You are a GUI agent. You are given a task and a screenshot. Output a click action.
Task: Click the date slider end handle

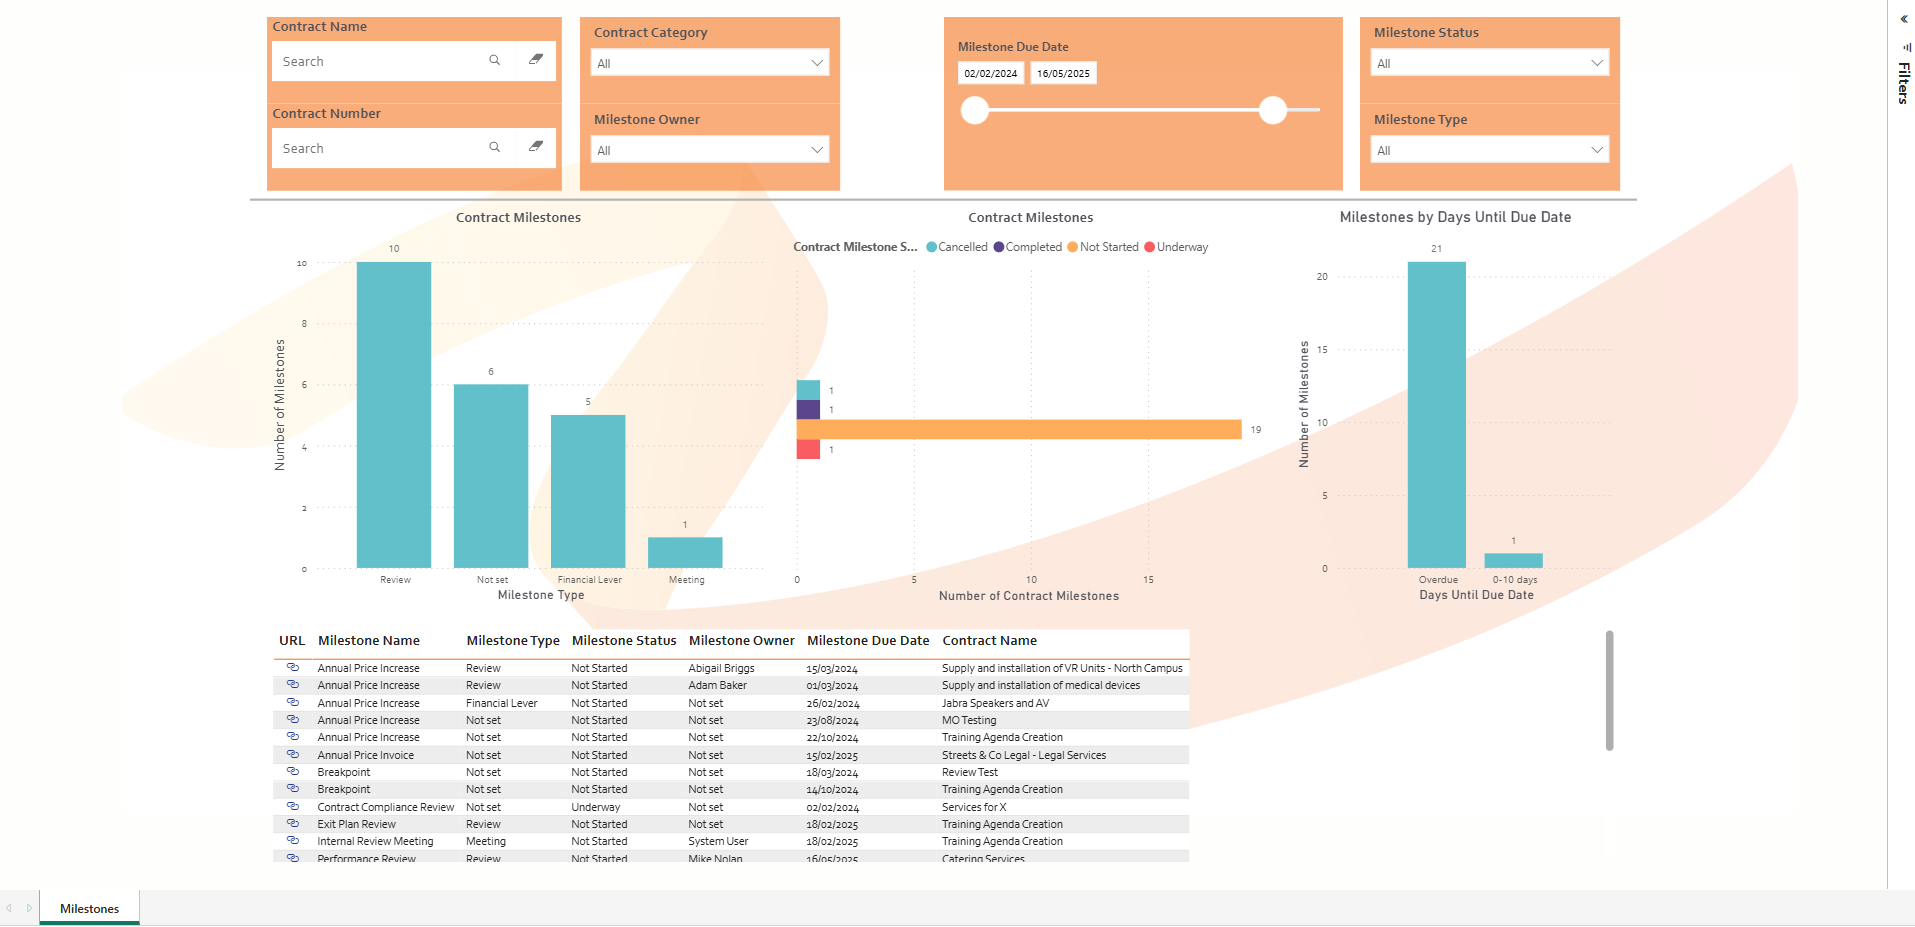[1273, 110]
